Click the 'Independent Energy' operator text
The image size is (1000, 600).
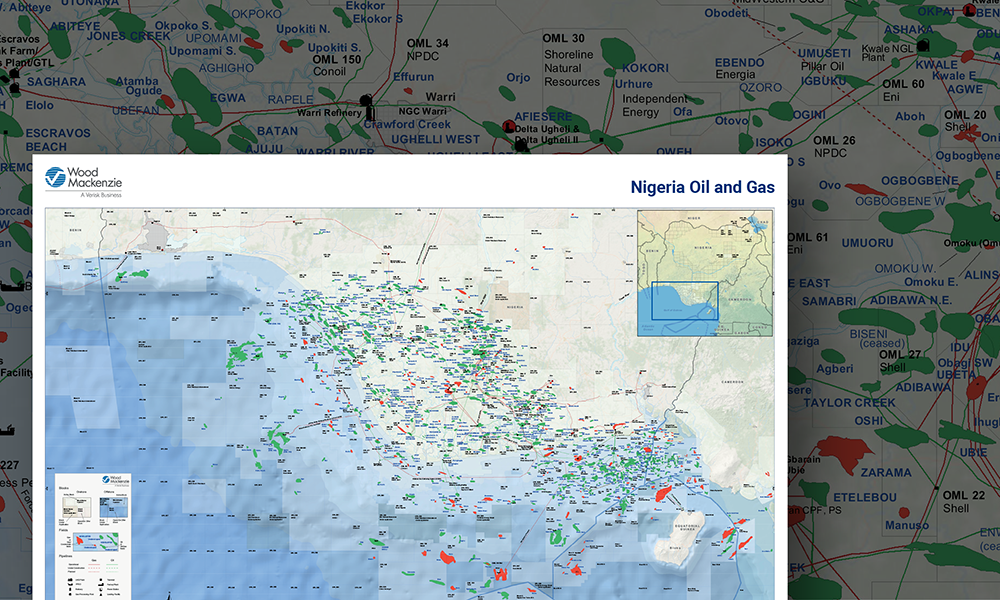click(655, 105)
